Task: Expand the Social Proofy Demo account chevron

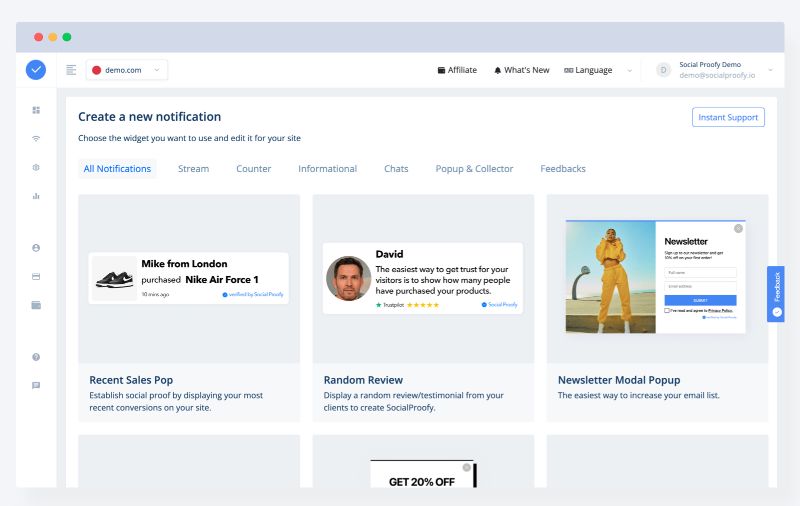Action: pos(770,70)
